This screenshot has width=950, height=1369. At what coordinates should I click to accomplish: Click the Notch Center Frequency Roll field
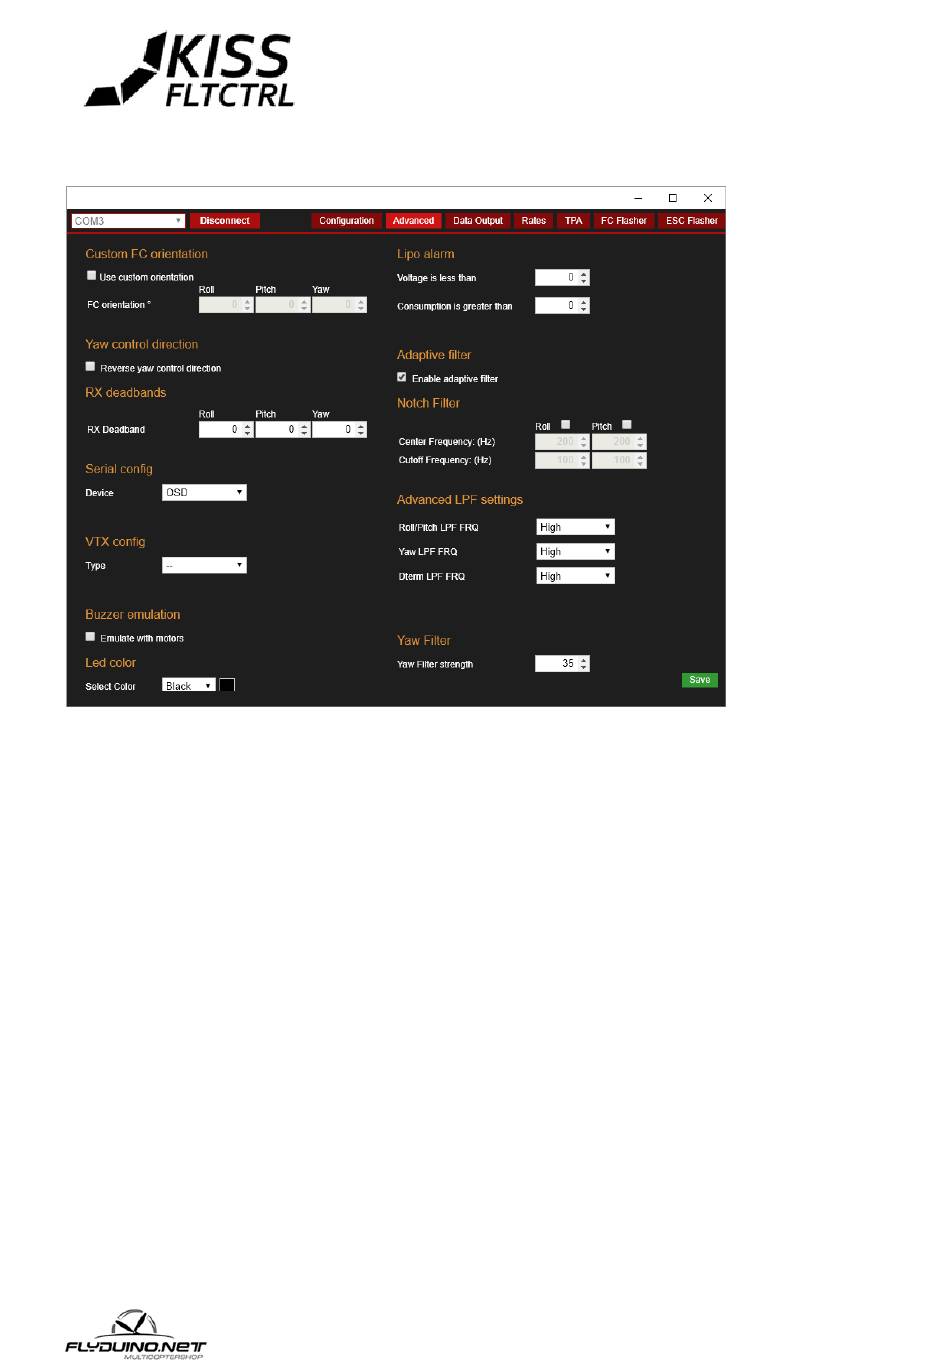click(562, 441)
